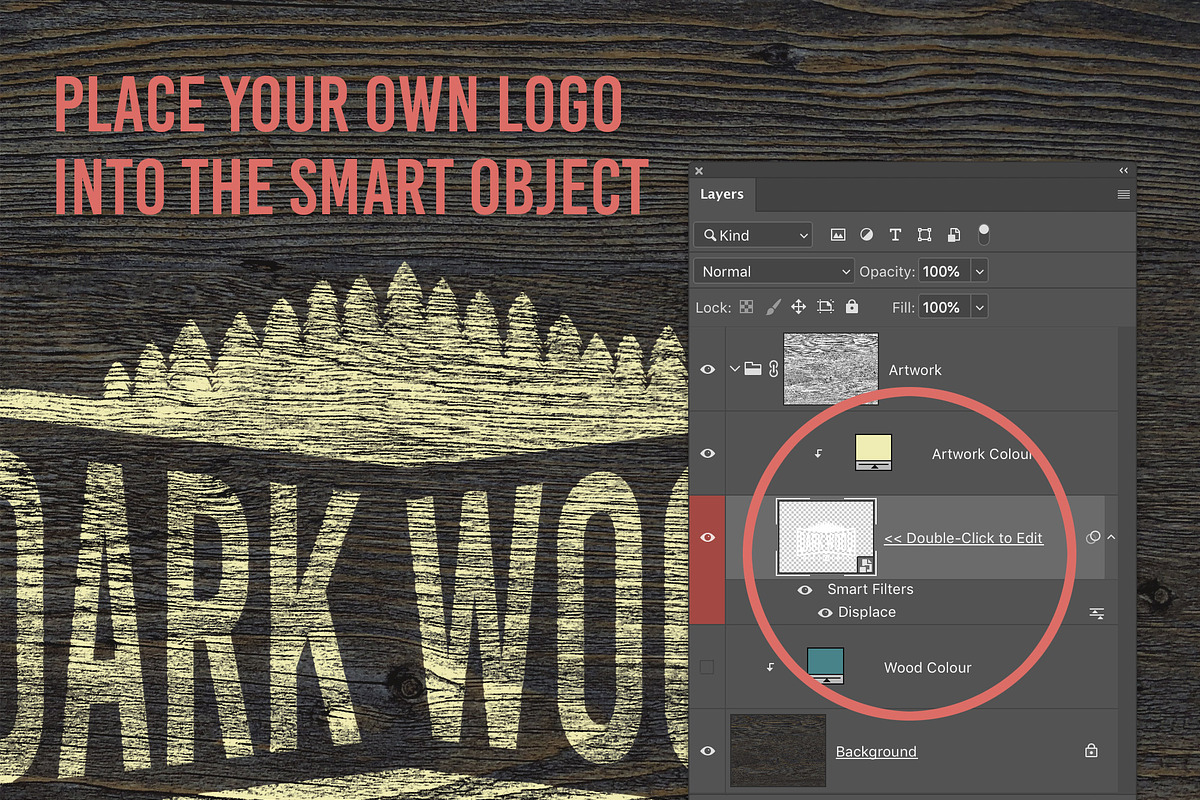The width and height of the screenshot is (1200, 800).
Task: Filter layers by pixel image kind
Action: [x=838, y=235]
